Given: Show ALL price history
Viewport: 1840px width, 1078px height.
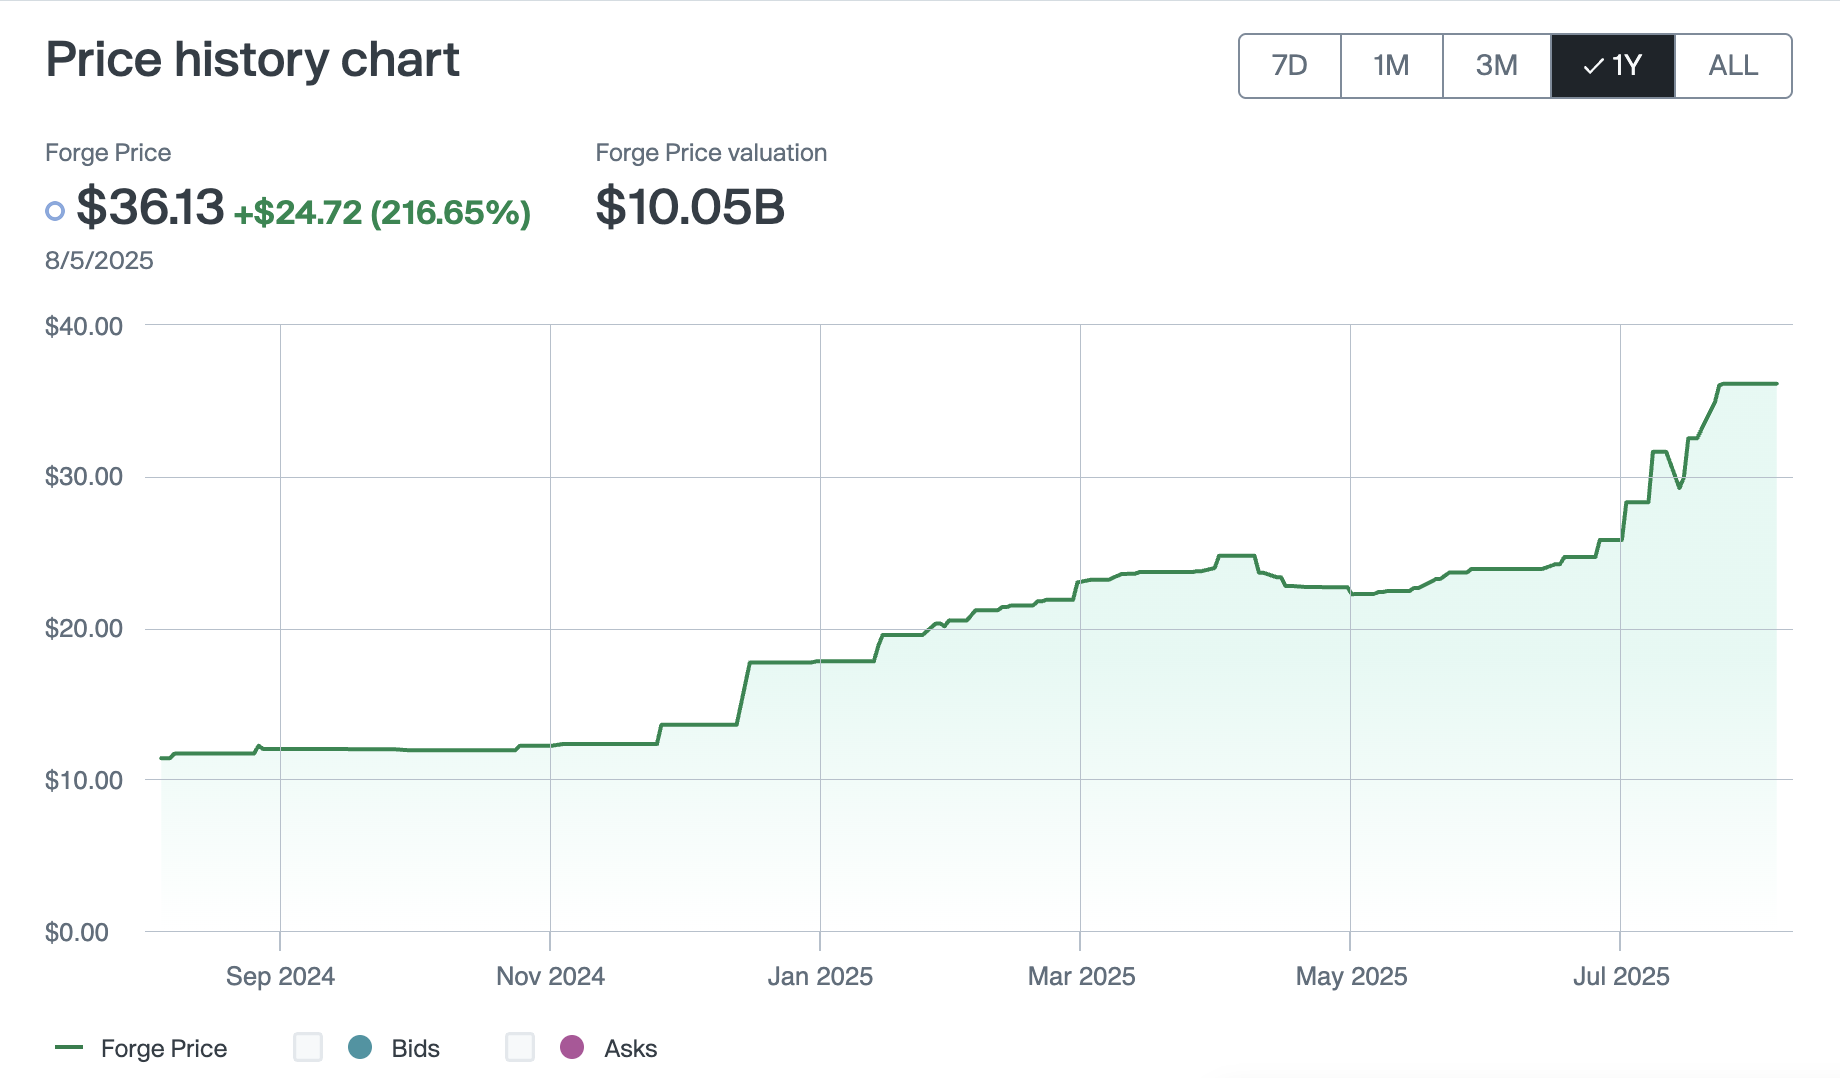Looking at the screenshot, I should (1733, 65).
